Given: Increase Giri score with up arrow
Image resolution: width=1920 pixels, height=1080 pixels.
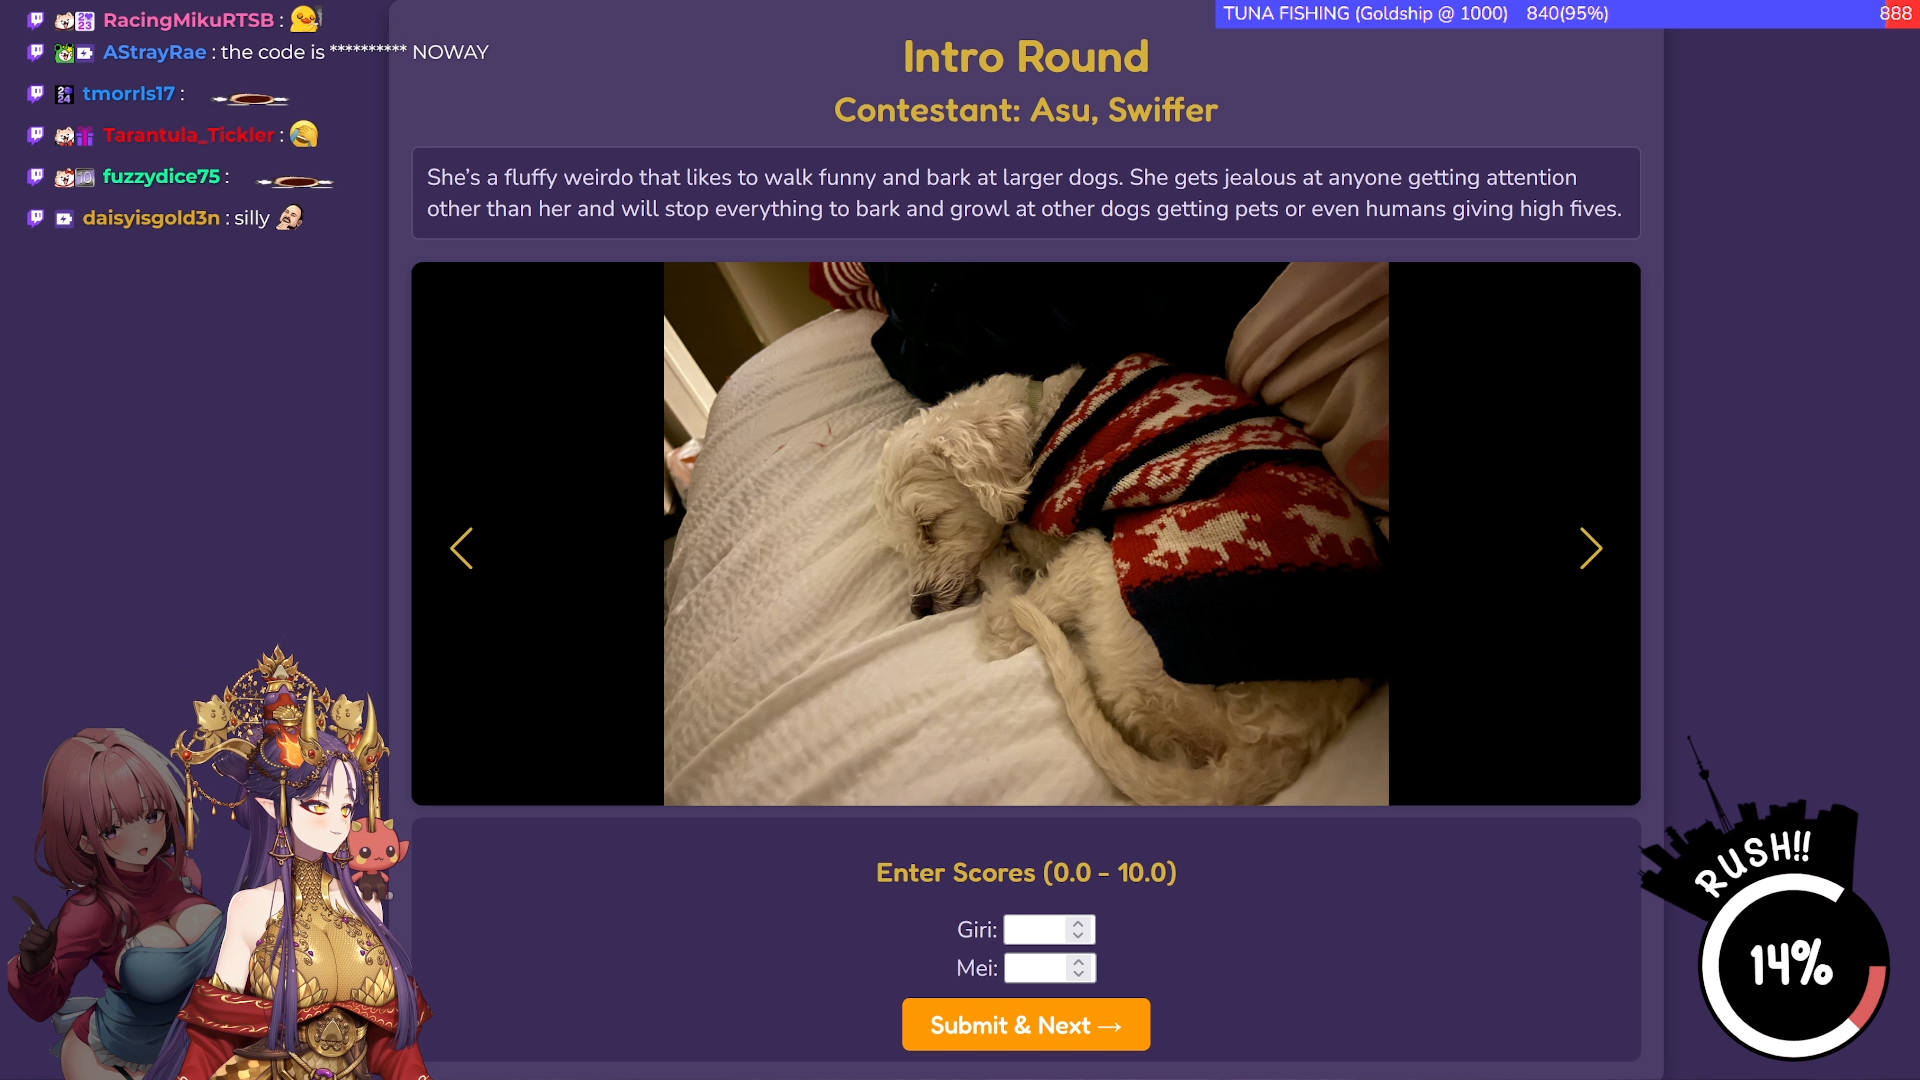Looking at the screenshot, I should [1078, 924].
